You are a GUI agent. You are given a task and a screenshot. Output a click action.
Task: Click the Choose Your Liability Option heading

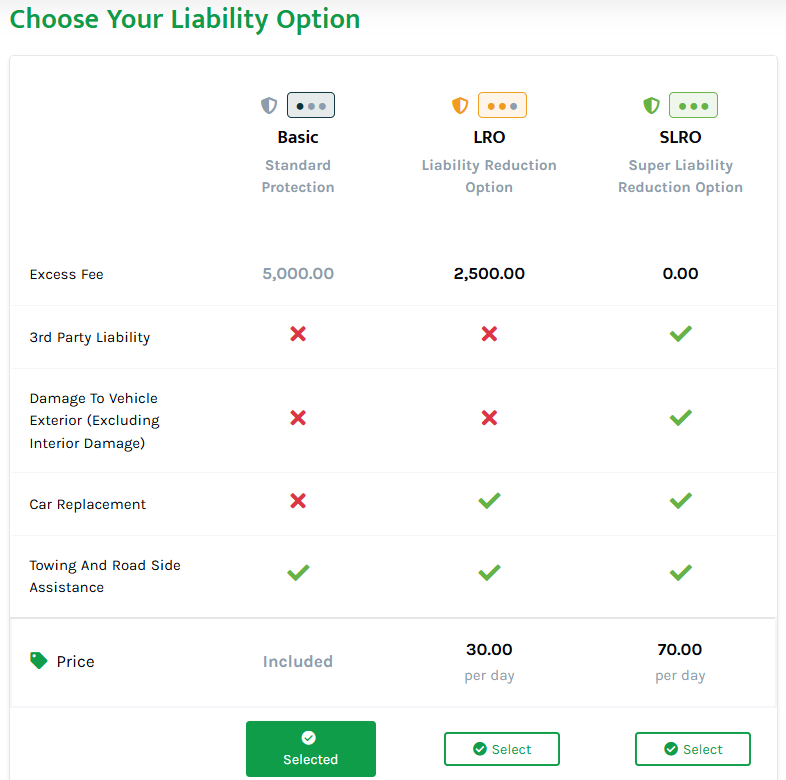tap(185, 19)
